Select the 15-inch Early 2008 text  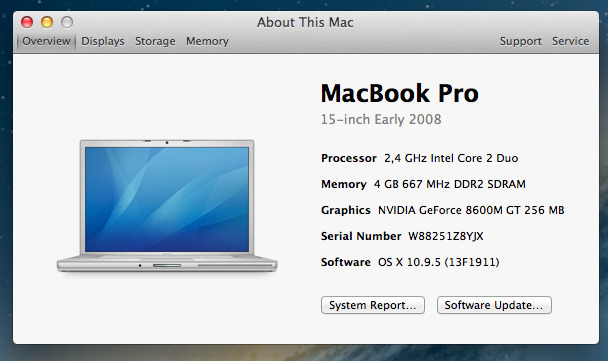[x=381, y=119]
